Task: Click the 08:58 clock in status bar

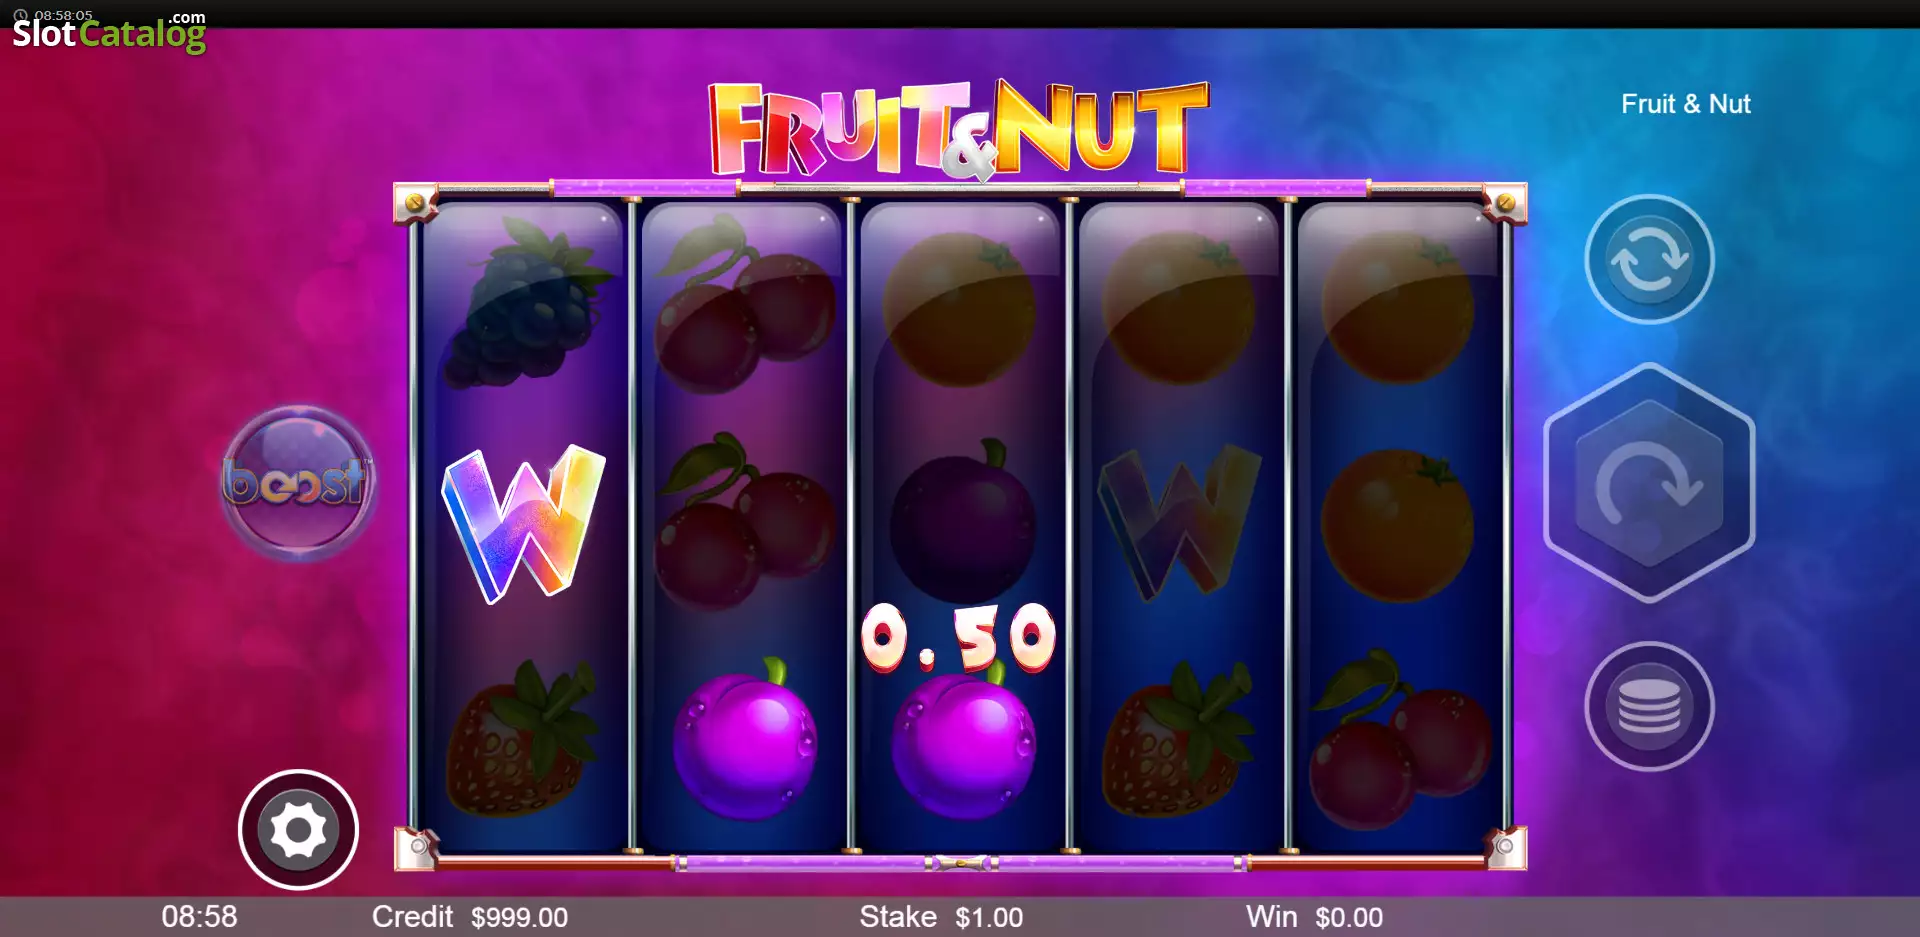Action: coord(199,917)
